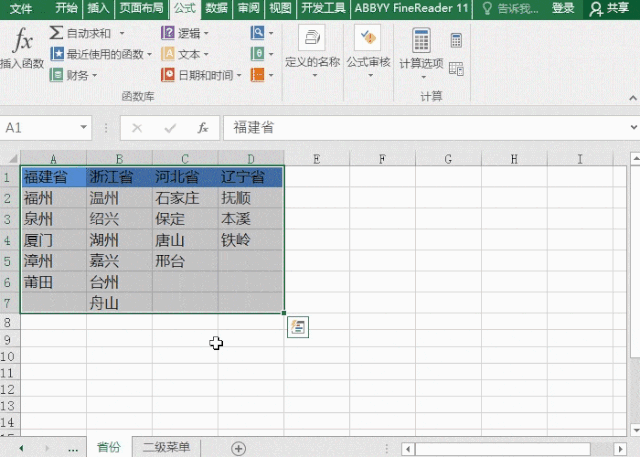Click the Login (登录) button

point(563,9)
